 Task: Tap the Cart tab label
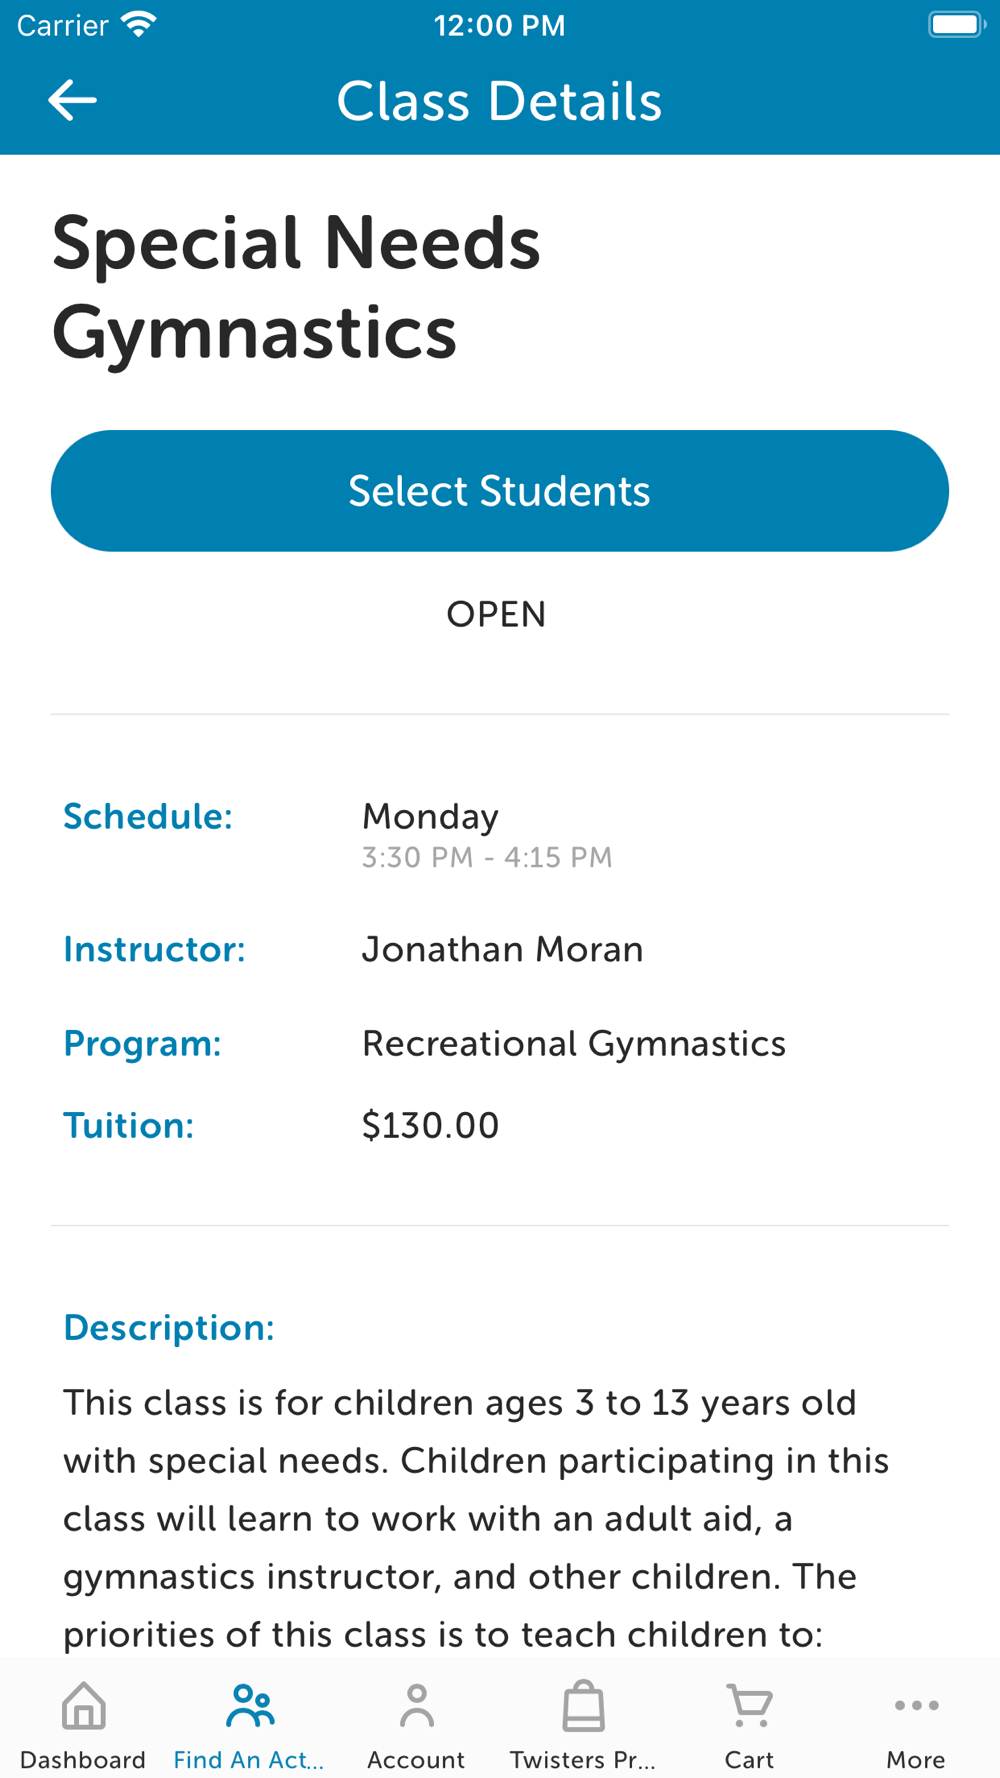click(749, 1760)
